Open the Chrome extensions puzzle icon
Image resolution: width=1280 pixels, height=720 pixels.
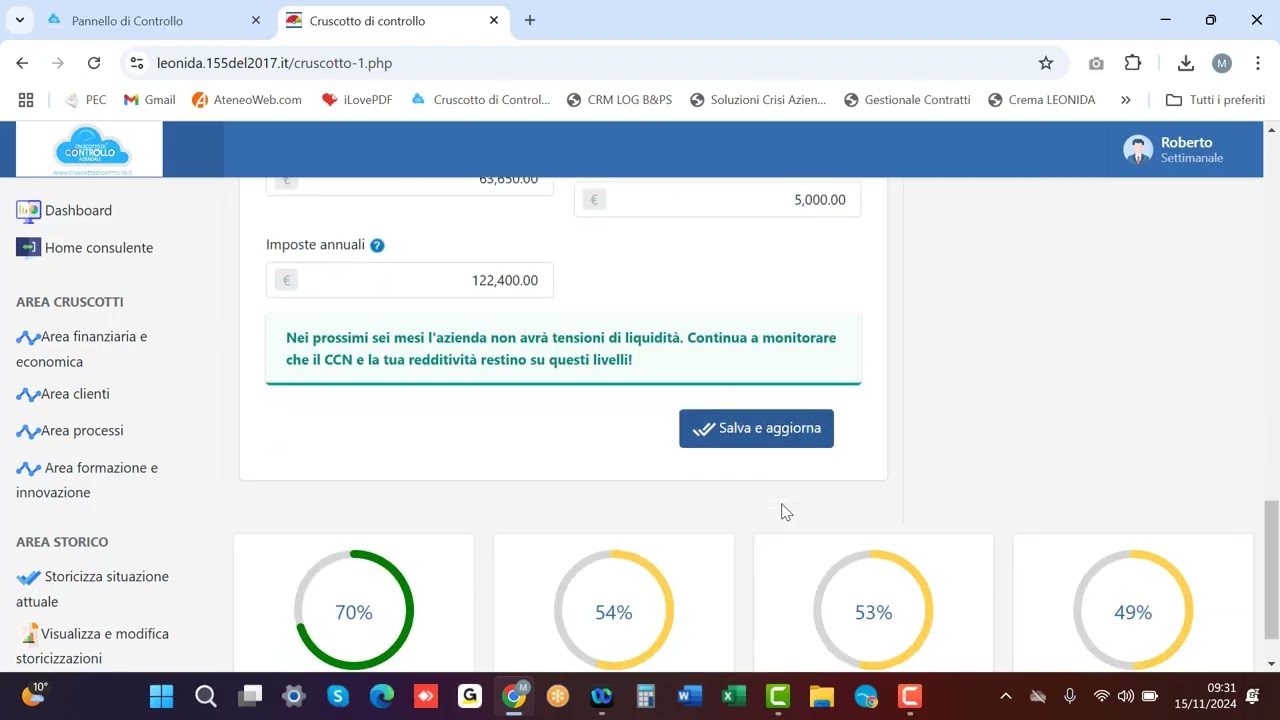[x=1133, y=63]
